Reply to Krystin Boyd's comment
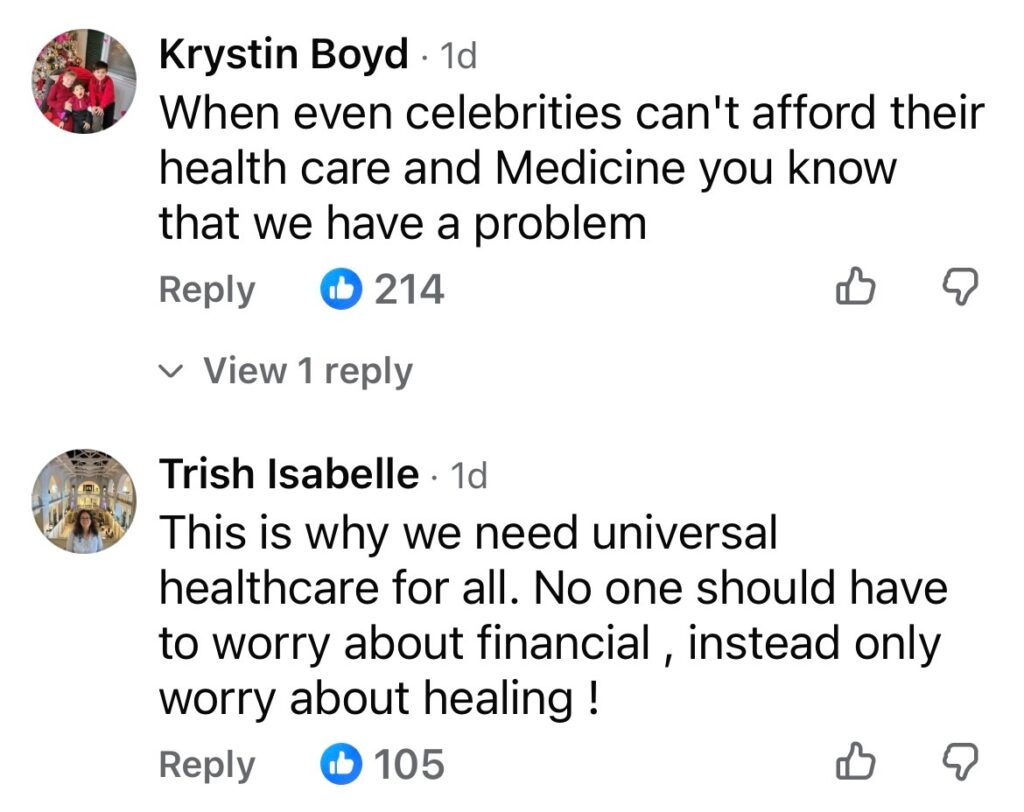Viewport: 1024px width, 812px height. pos(207,290)
